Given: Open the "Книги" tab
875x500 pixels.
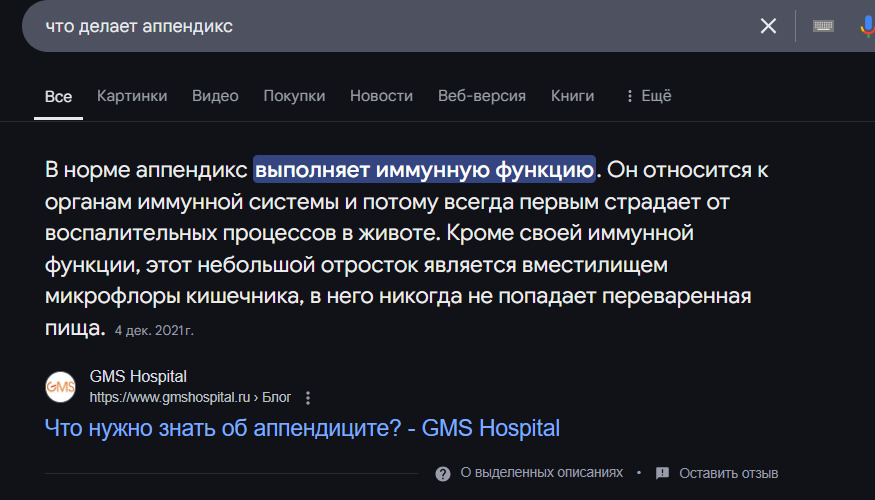Looking at the screenshot, I should [572, 96].
